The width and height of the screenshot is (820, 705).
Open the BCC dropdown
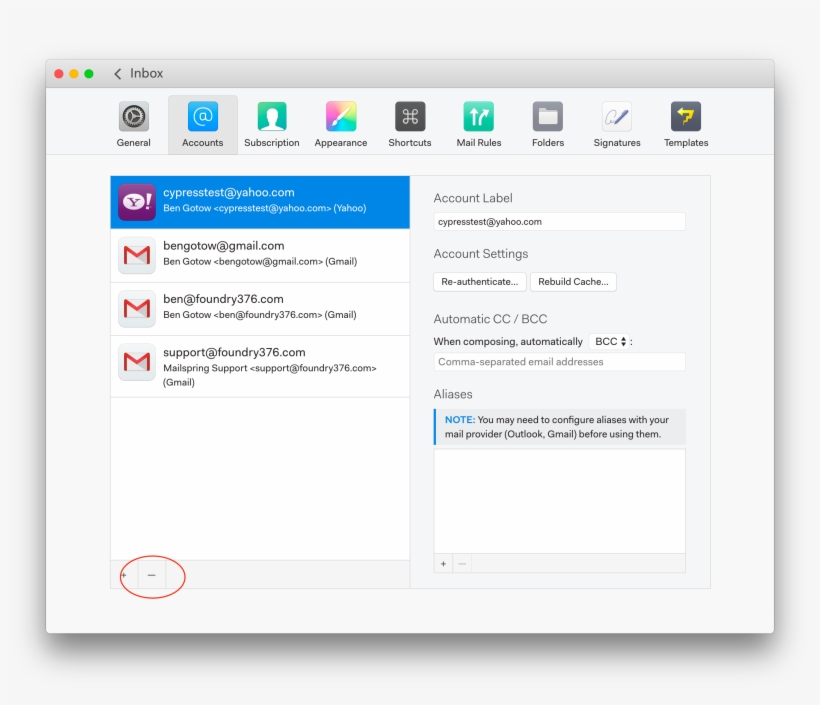609,342
